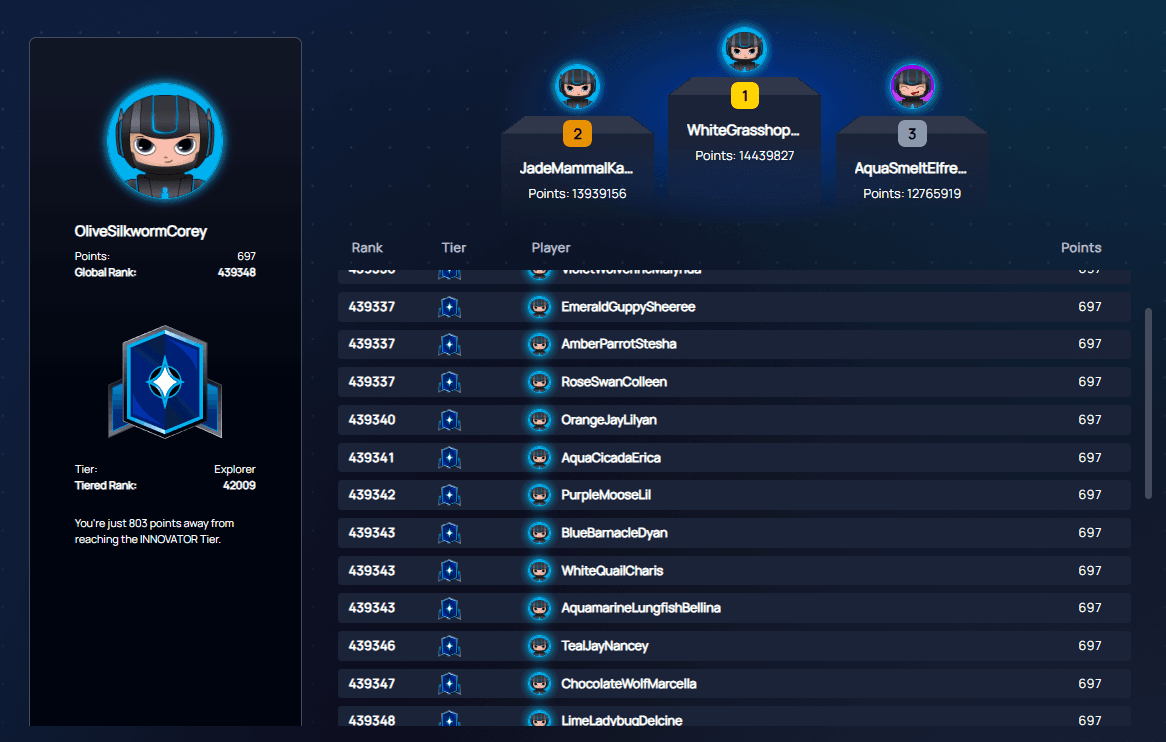Screen dimensions: 1166x742
Task: Select the Tier column header
Action: tap(453, 248)
